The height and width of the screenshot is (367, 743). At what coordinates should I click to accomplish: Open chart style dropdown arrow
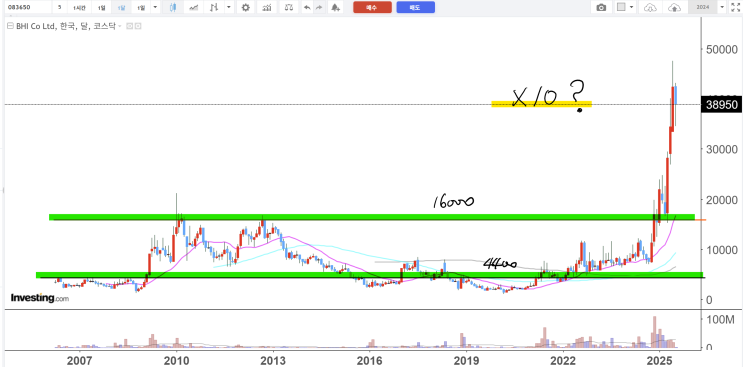229,7
